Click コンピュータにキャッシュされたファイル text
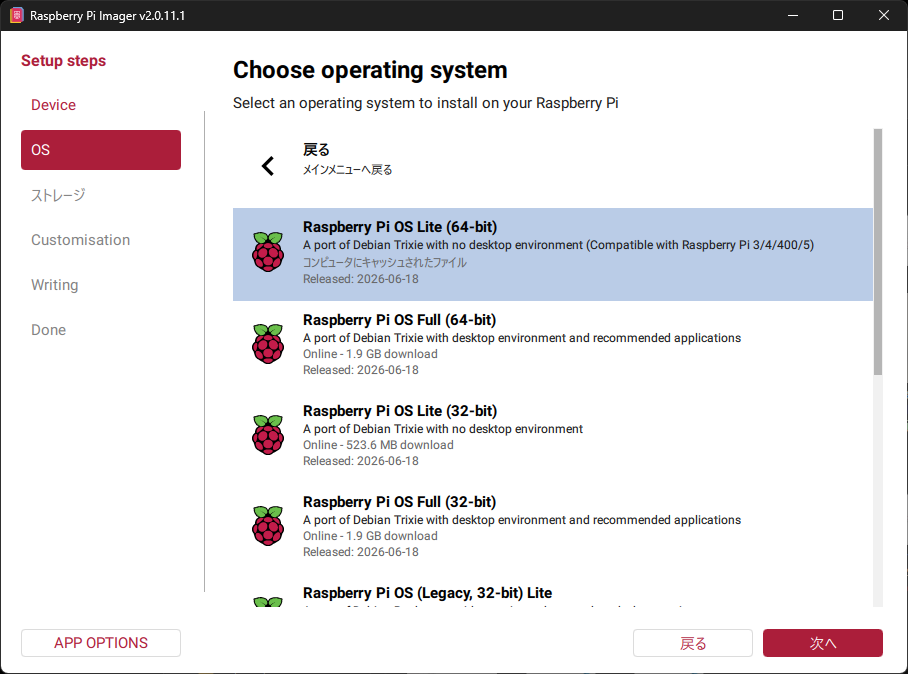Screen dimensions: 908x674 click(x=385, y=262)
